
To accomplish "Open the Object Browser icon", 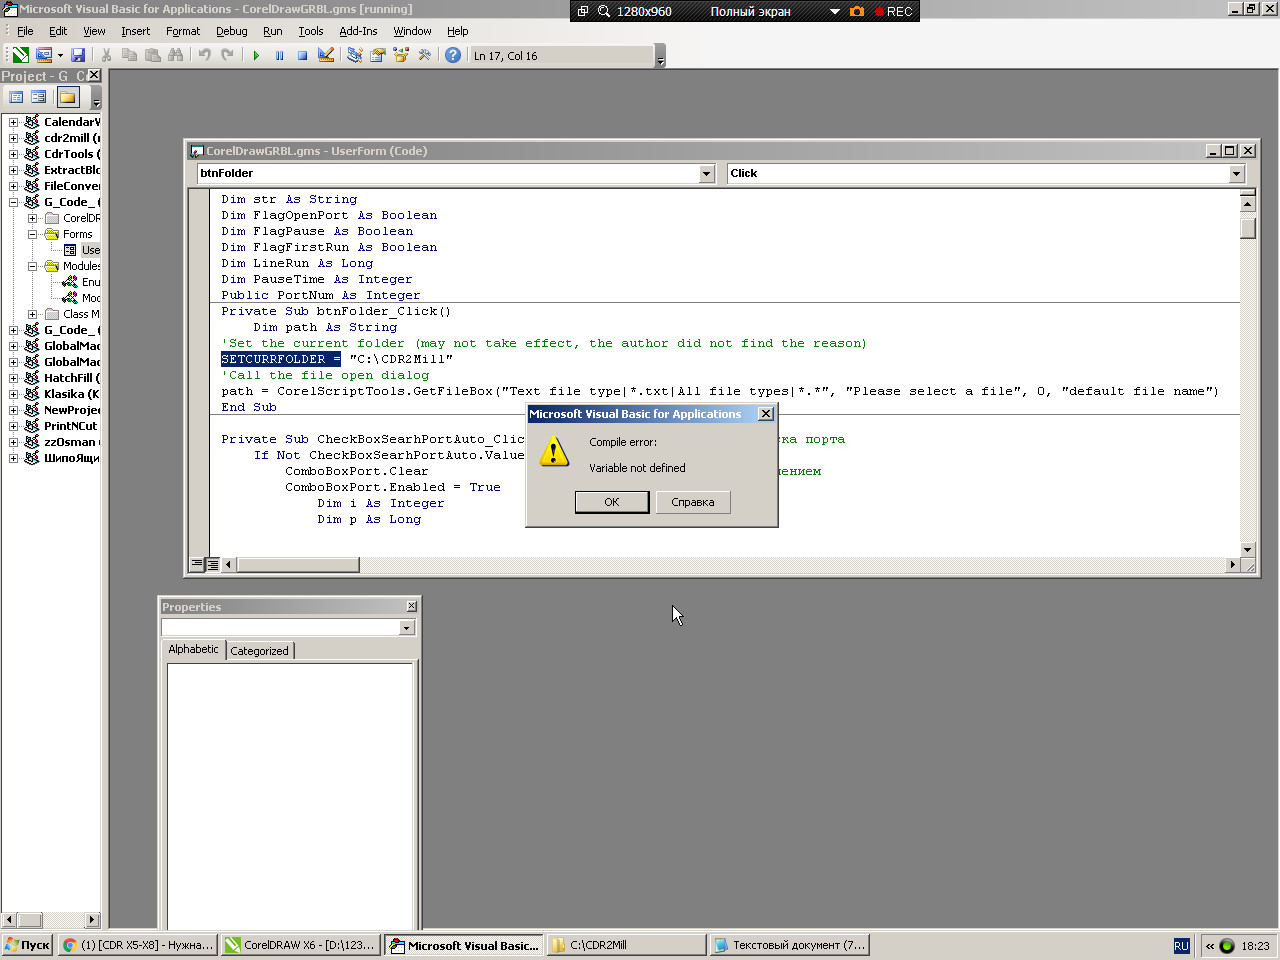I will (x=401, y=56).
